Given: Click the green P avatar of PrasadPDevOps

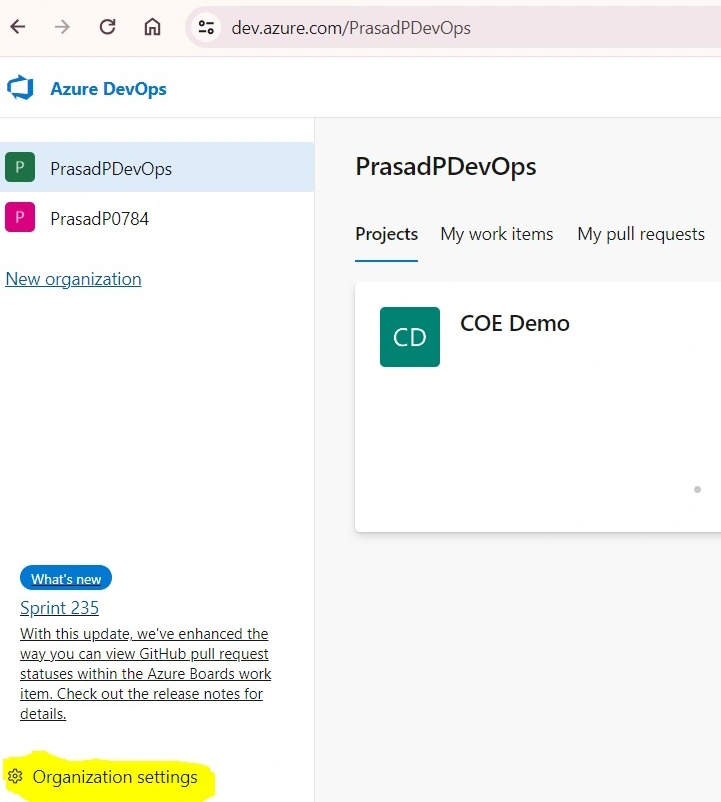Looking at the screenshot, I should click(x=20, y=167).
